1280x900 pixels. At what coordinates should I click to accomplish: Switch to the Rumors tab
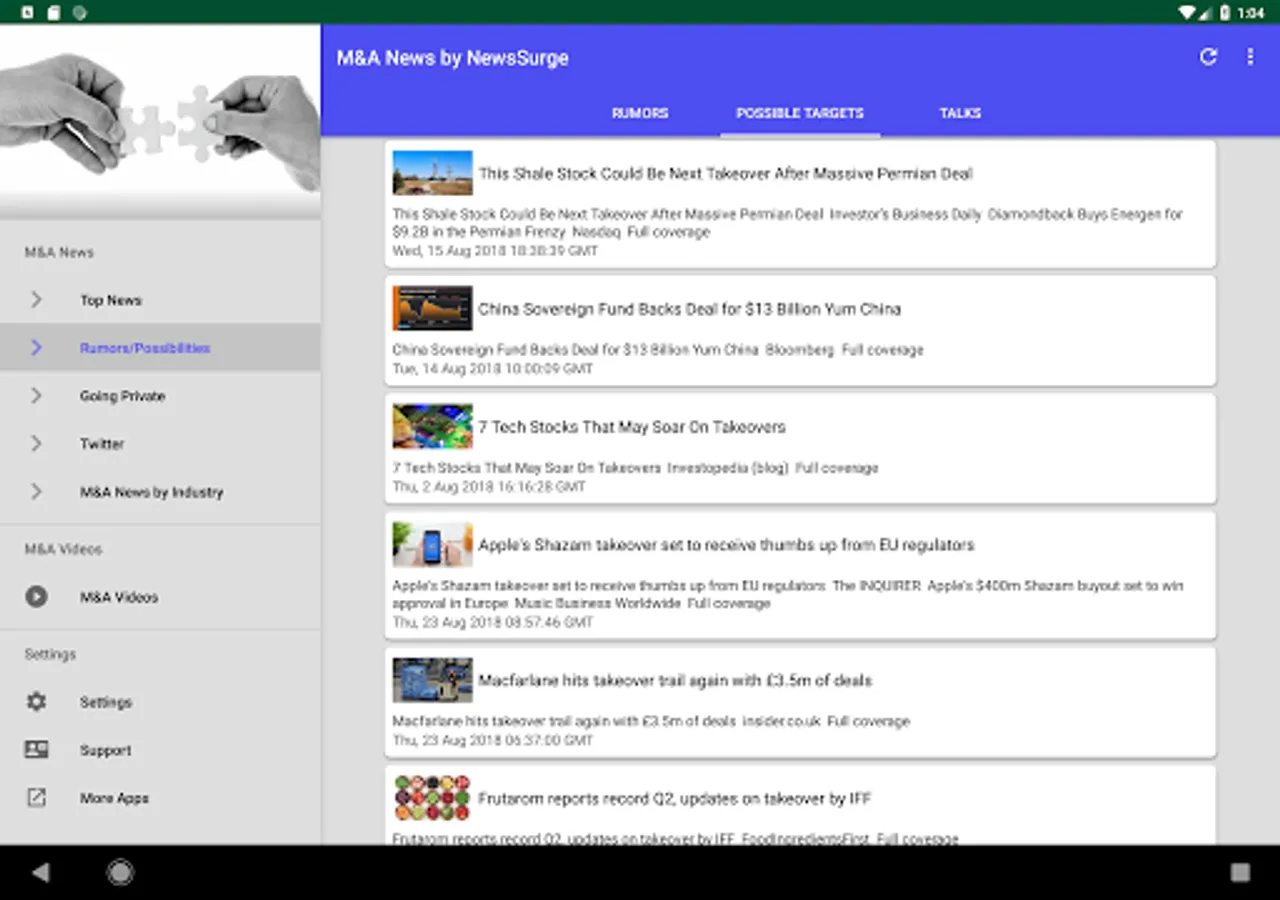(640, 113)
